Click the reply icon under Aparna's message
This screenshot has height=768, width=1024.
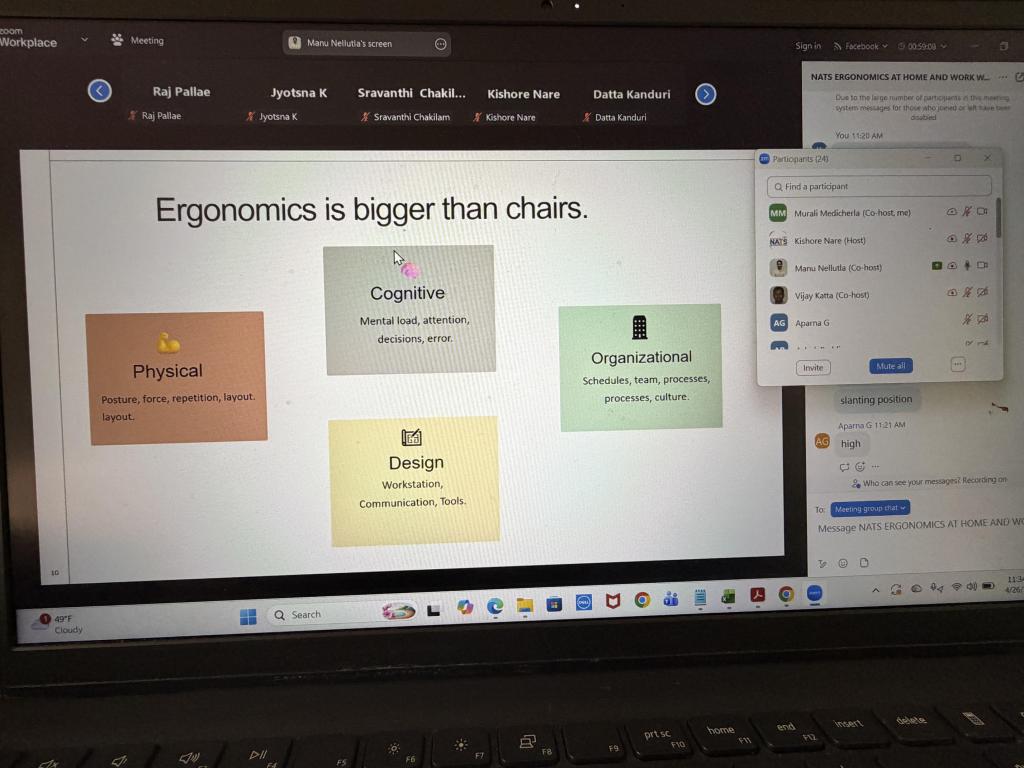click(844, 467)
